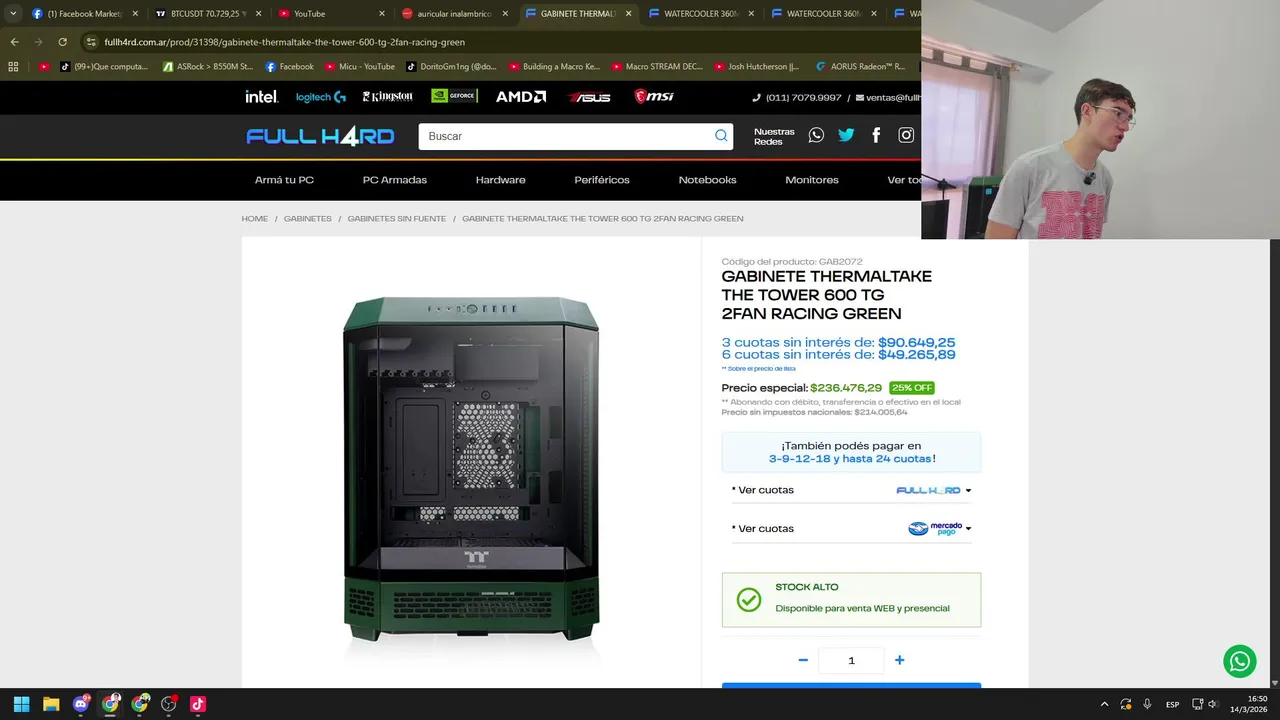Expand Ver cuotas for Mercado Pago
The image size is (1280, 720).
[851, 528]
